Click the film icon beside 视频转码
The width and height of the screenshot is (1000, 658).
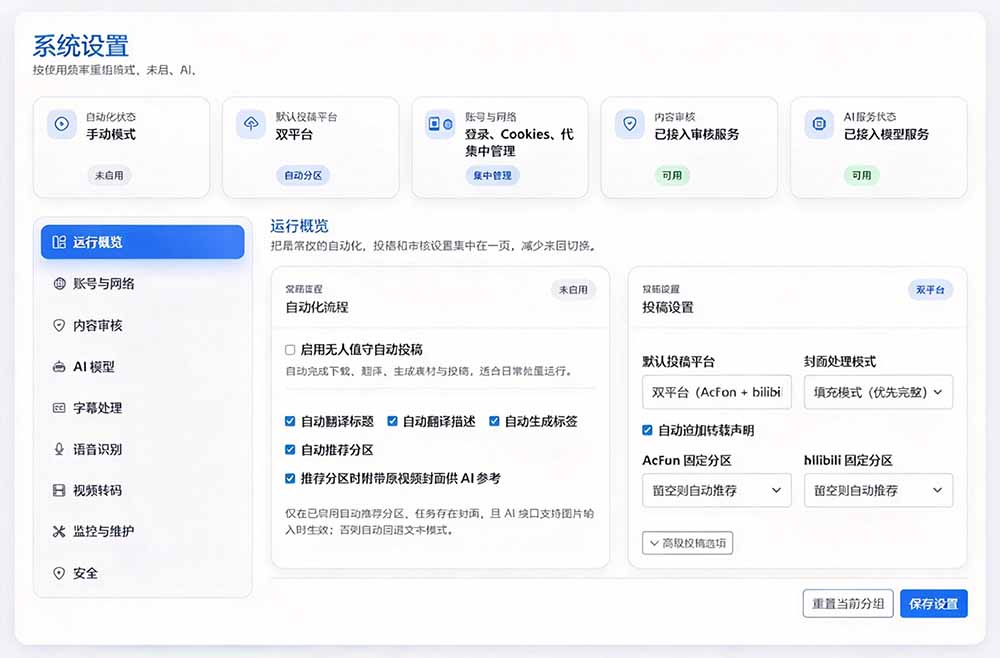[x=59, y=490]
